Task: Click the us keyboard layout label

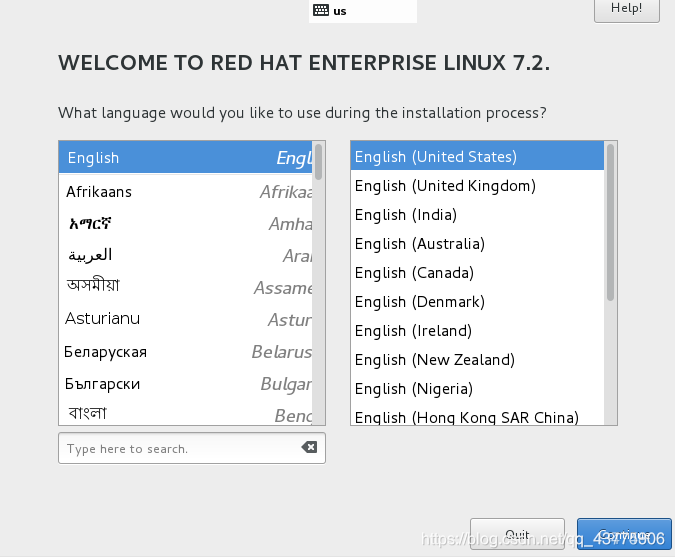Action: 340,11
